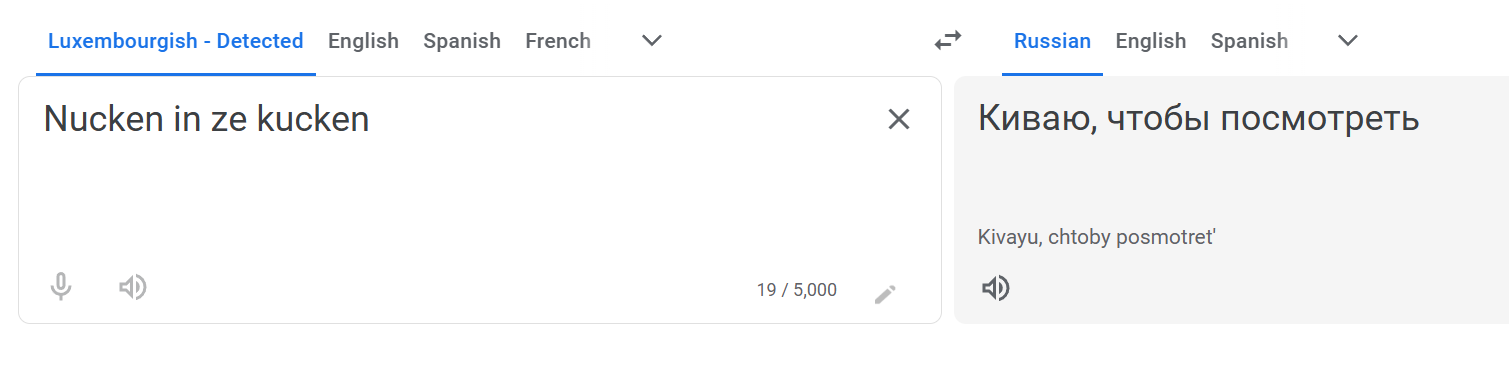Click the translated Russian text

click(1198, 119)
